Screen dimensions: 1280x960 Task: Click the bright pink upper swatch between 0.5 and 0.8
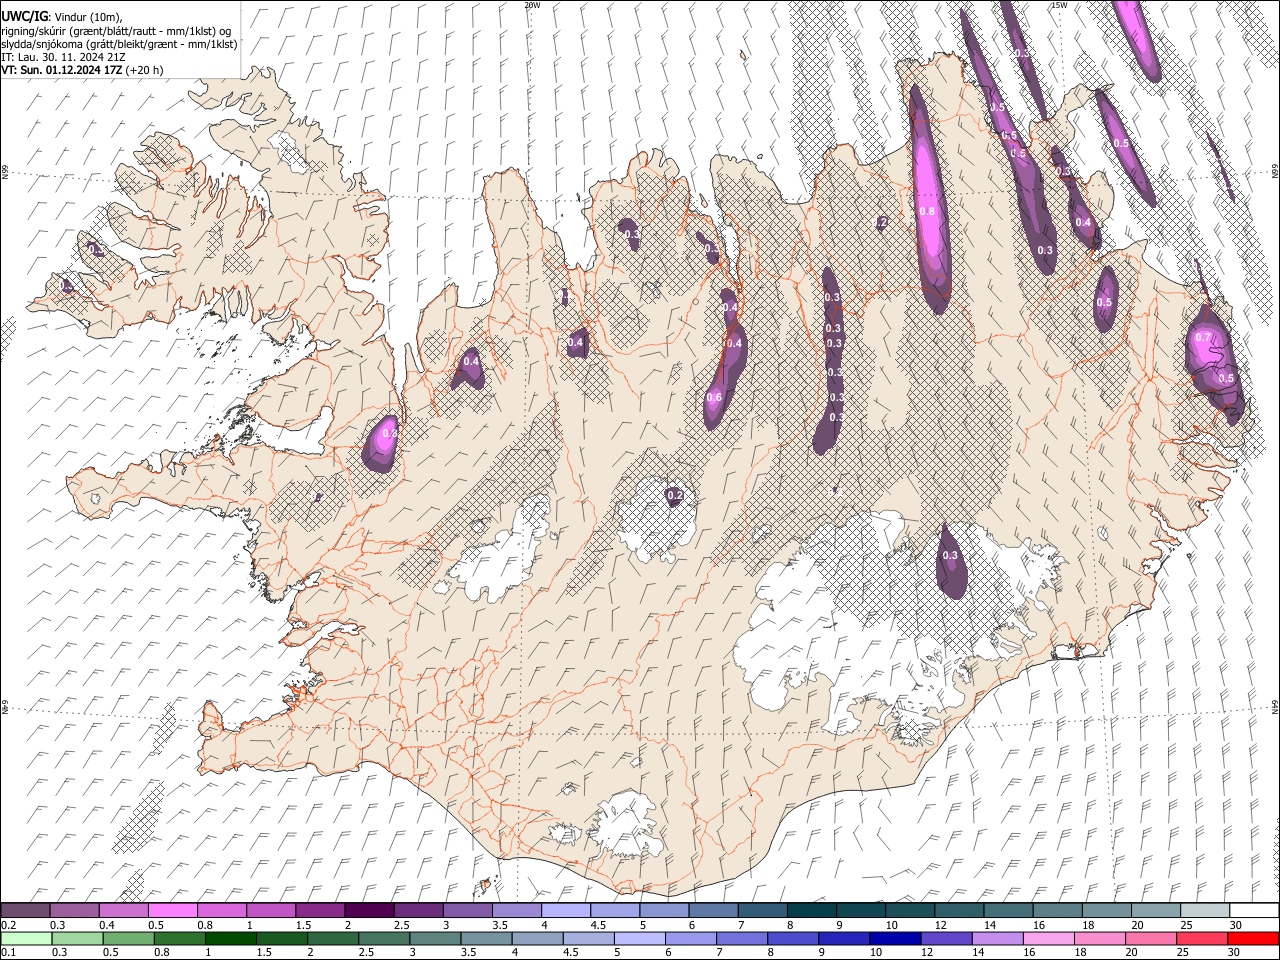173,911
